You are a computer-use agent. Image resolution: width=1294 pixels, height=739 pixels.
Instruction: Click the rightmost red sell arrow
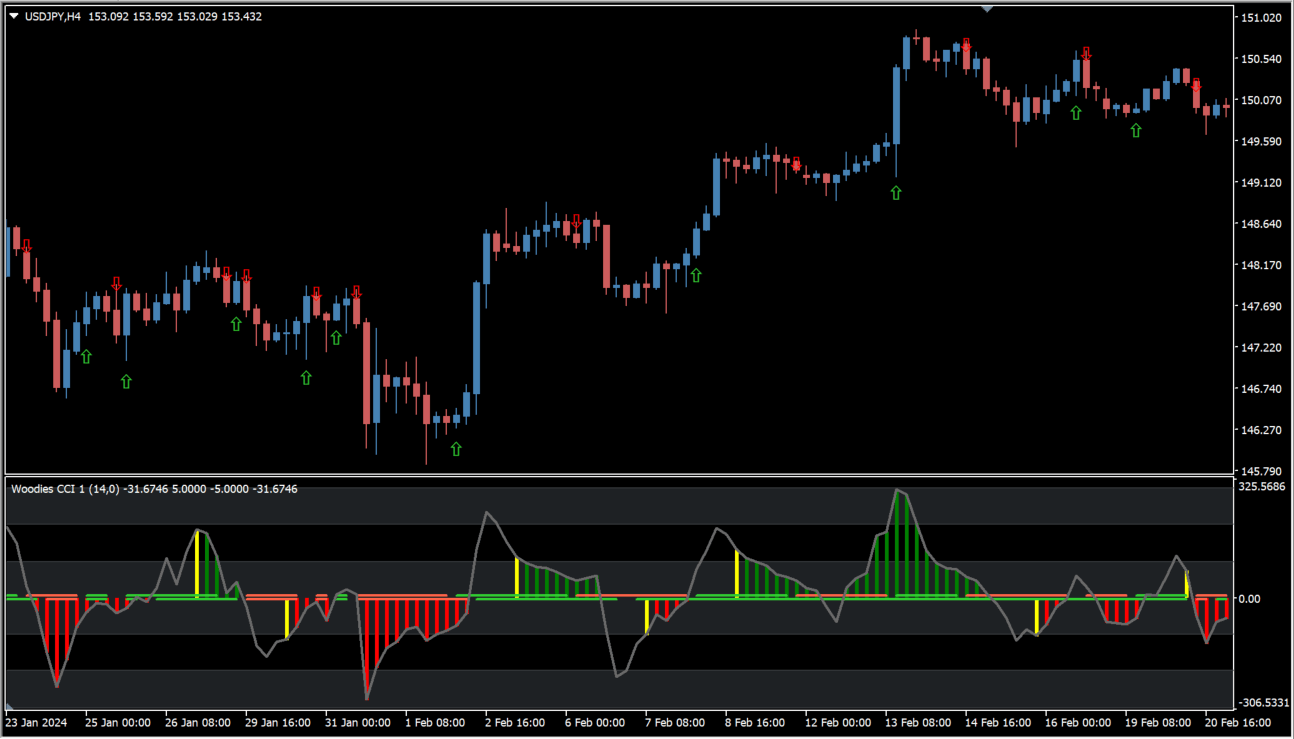coord(1196,86)
